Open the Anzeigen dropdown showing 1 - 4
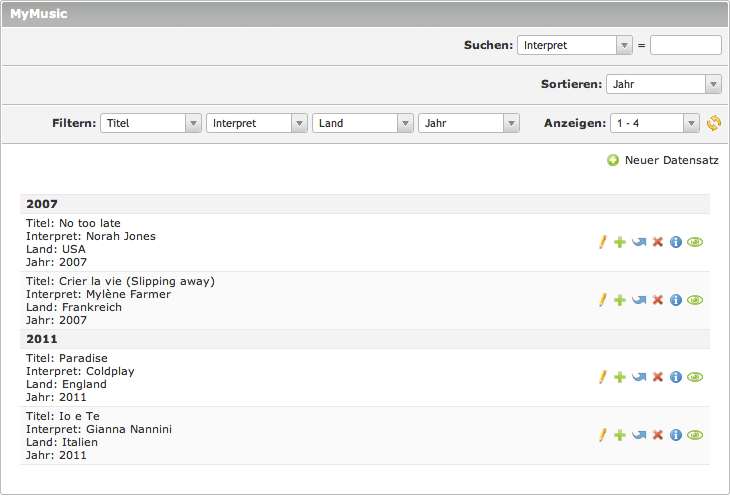Image resolution: width=730 pixels, height=500 pixels. tap(655, 123)
